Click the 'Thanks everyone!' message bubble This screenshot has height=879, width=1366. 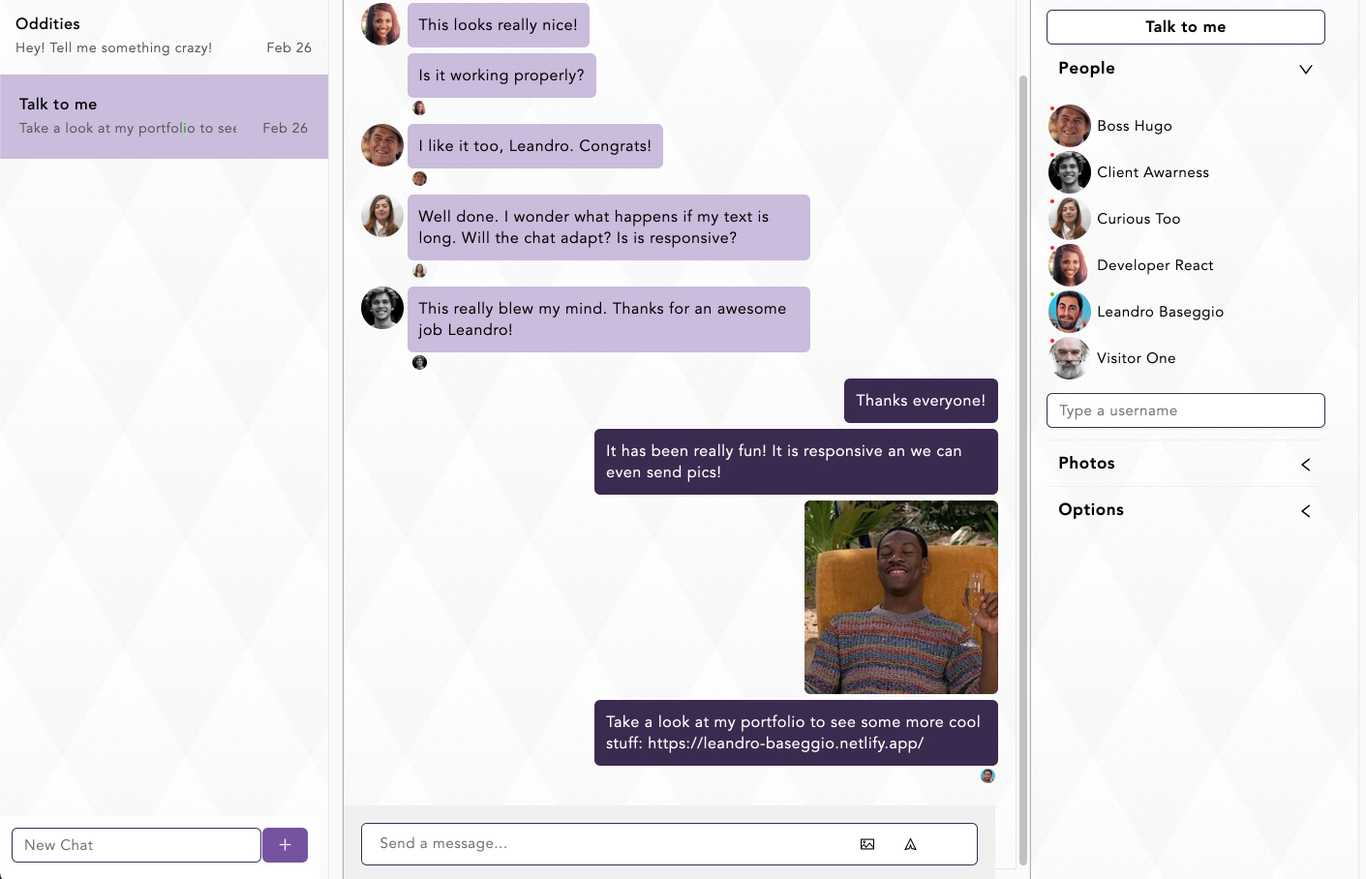[x=921, y=401]
